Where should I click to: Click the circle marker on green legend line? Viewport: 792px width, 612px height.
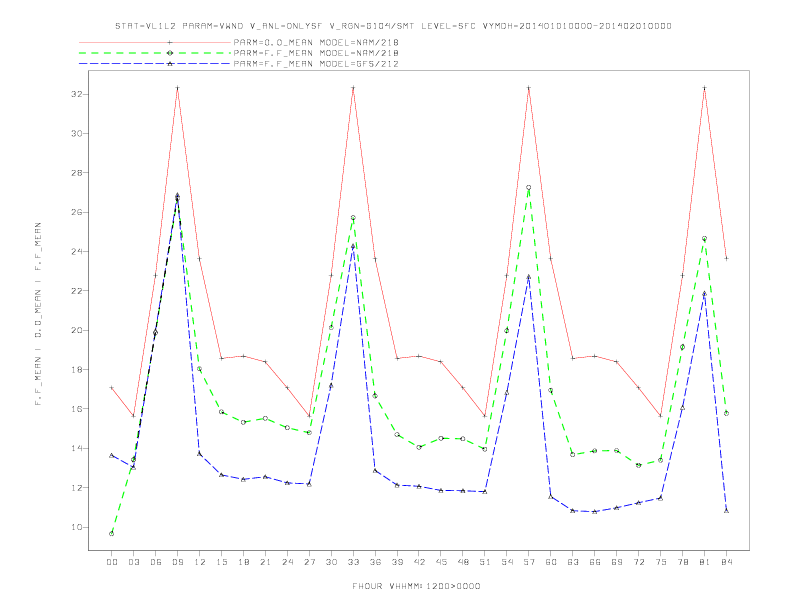click(170, 53)
